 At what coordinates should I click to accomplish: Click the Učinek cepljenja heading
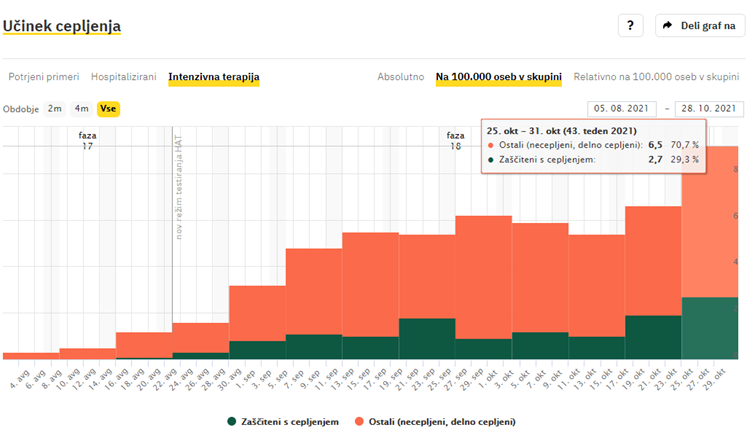(61, 26)
